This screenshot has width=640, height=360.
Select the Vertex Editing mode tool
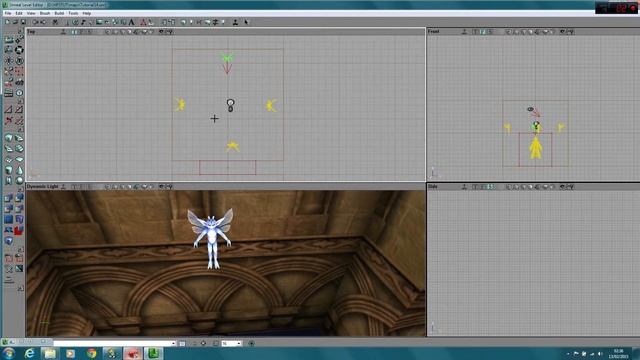(x=19, y=40)
